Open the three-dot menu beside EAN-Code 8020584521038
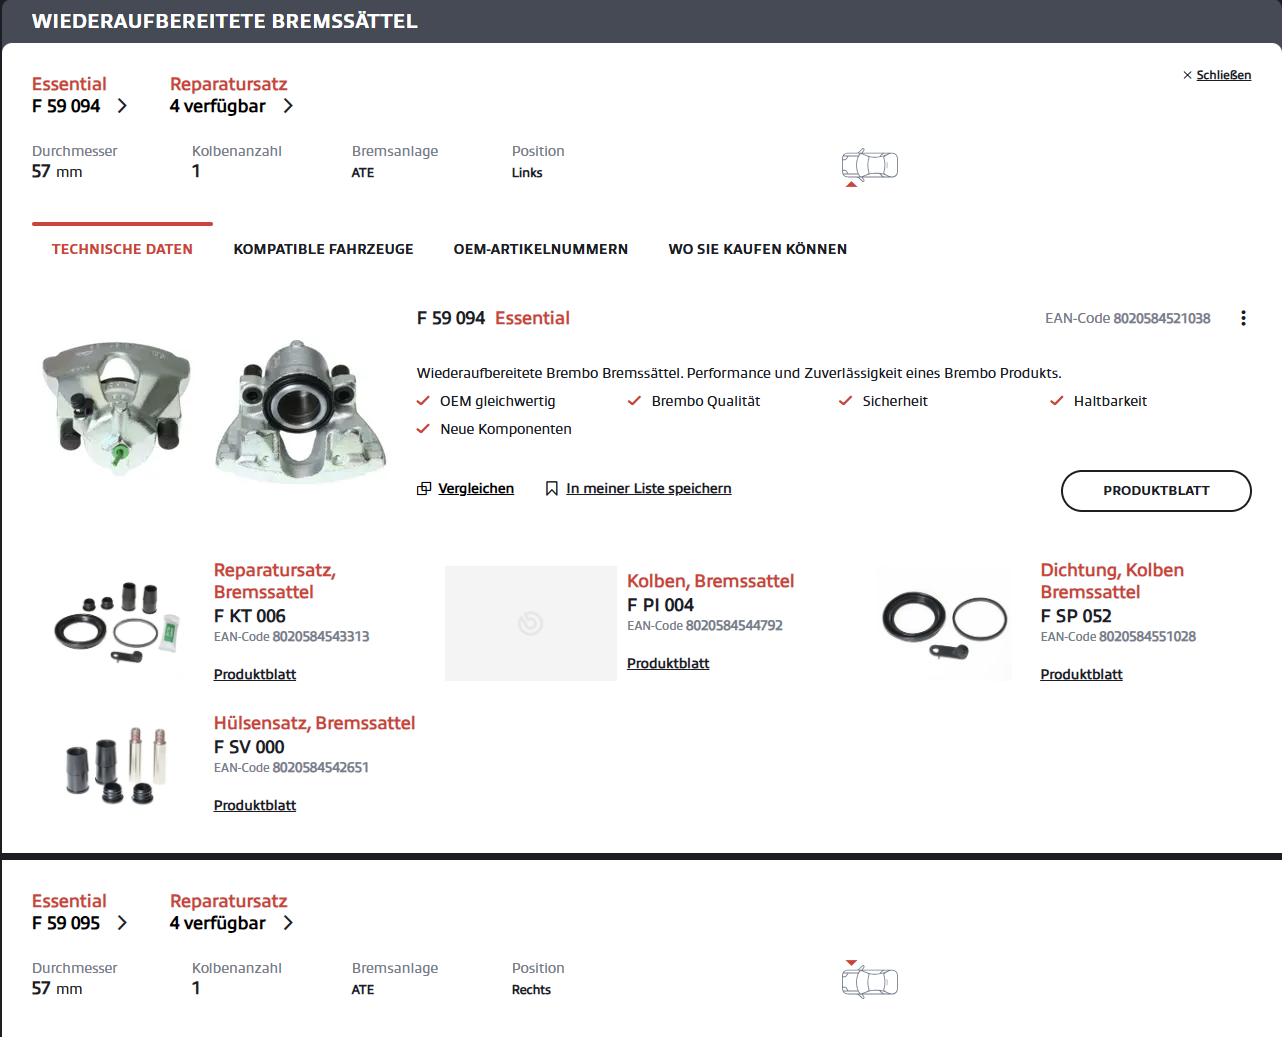This screenshot has height=1037, width=1282. coord(1243,318)
